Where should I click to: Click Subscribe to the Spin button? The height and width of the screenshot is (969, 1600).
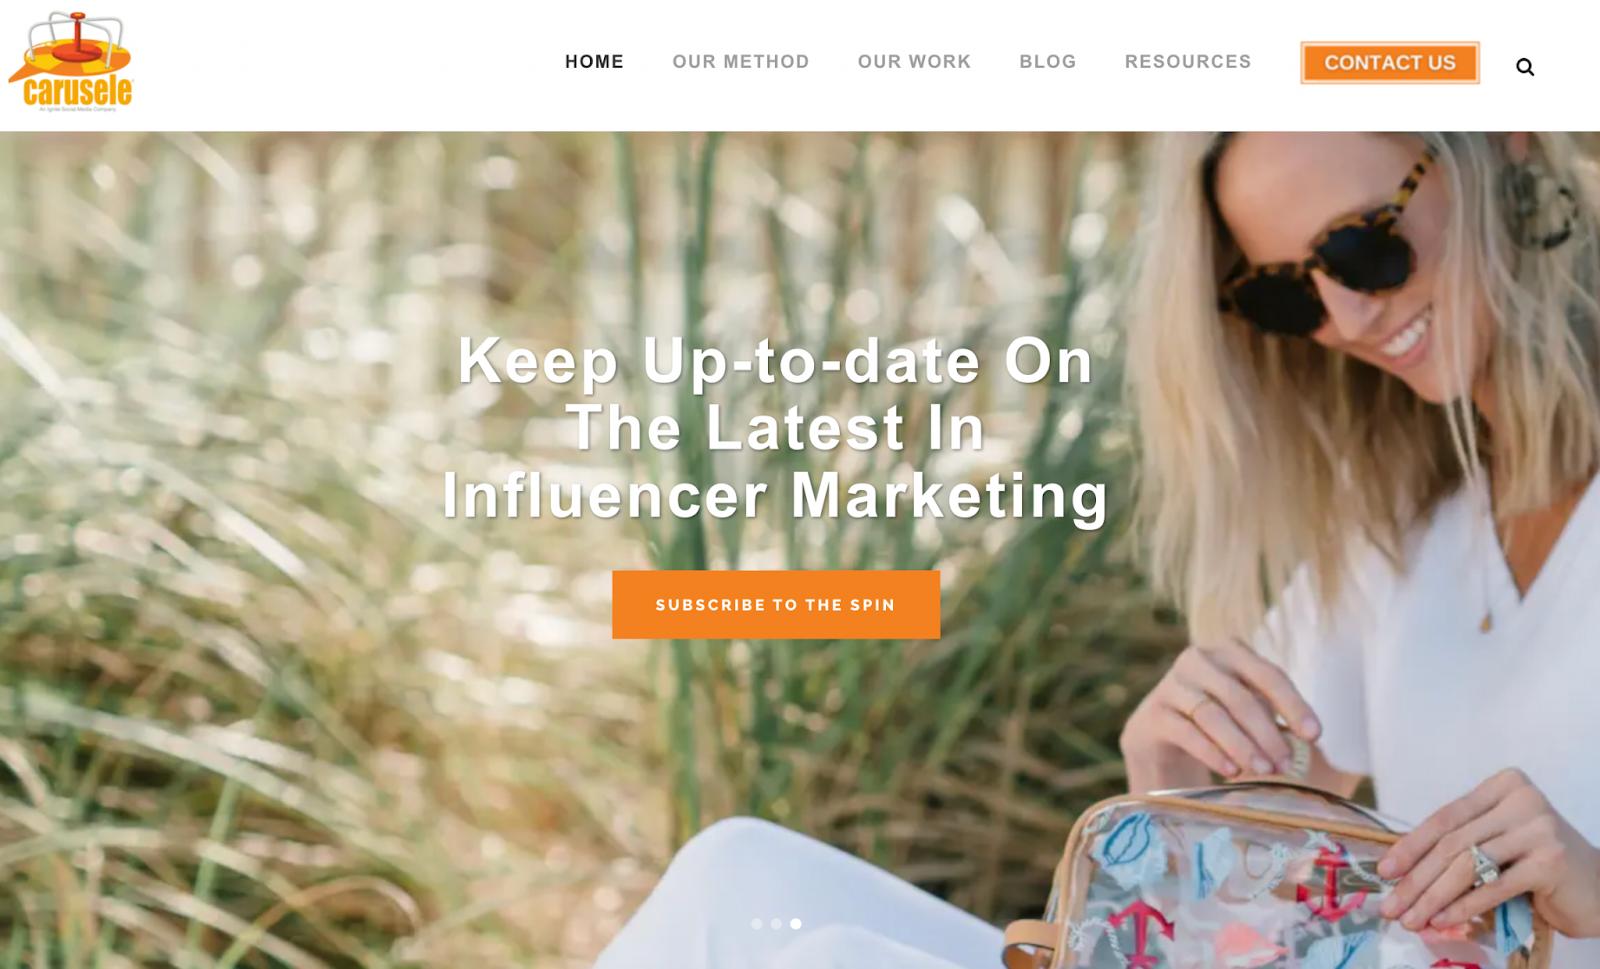pyautogui.click(x=776, y=605)
